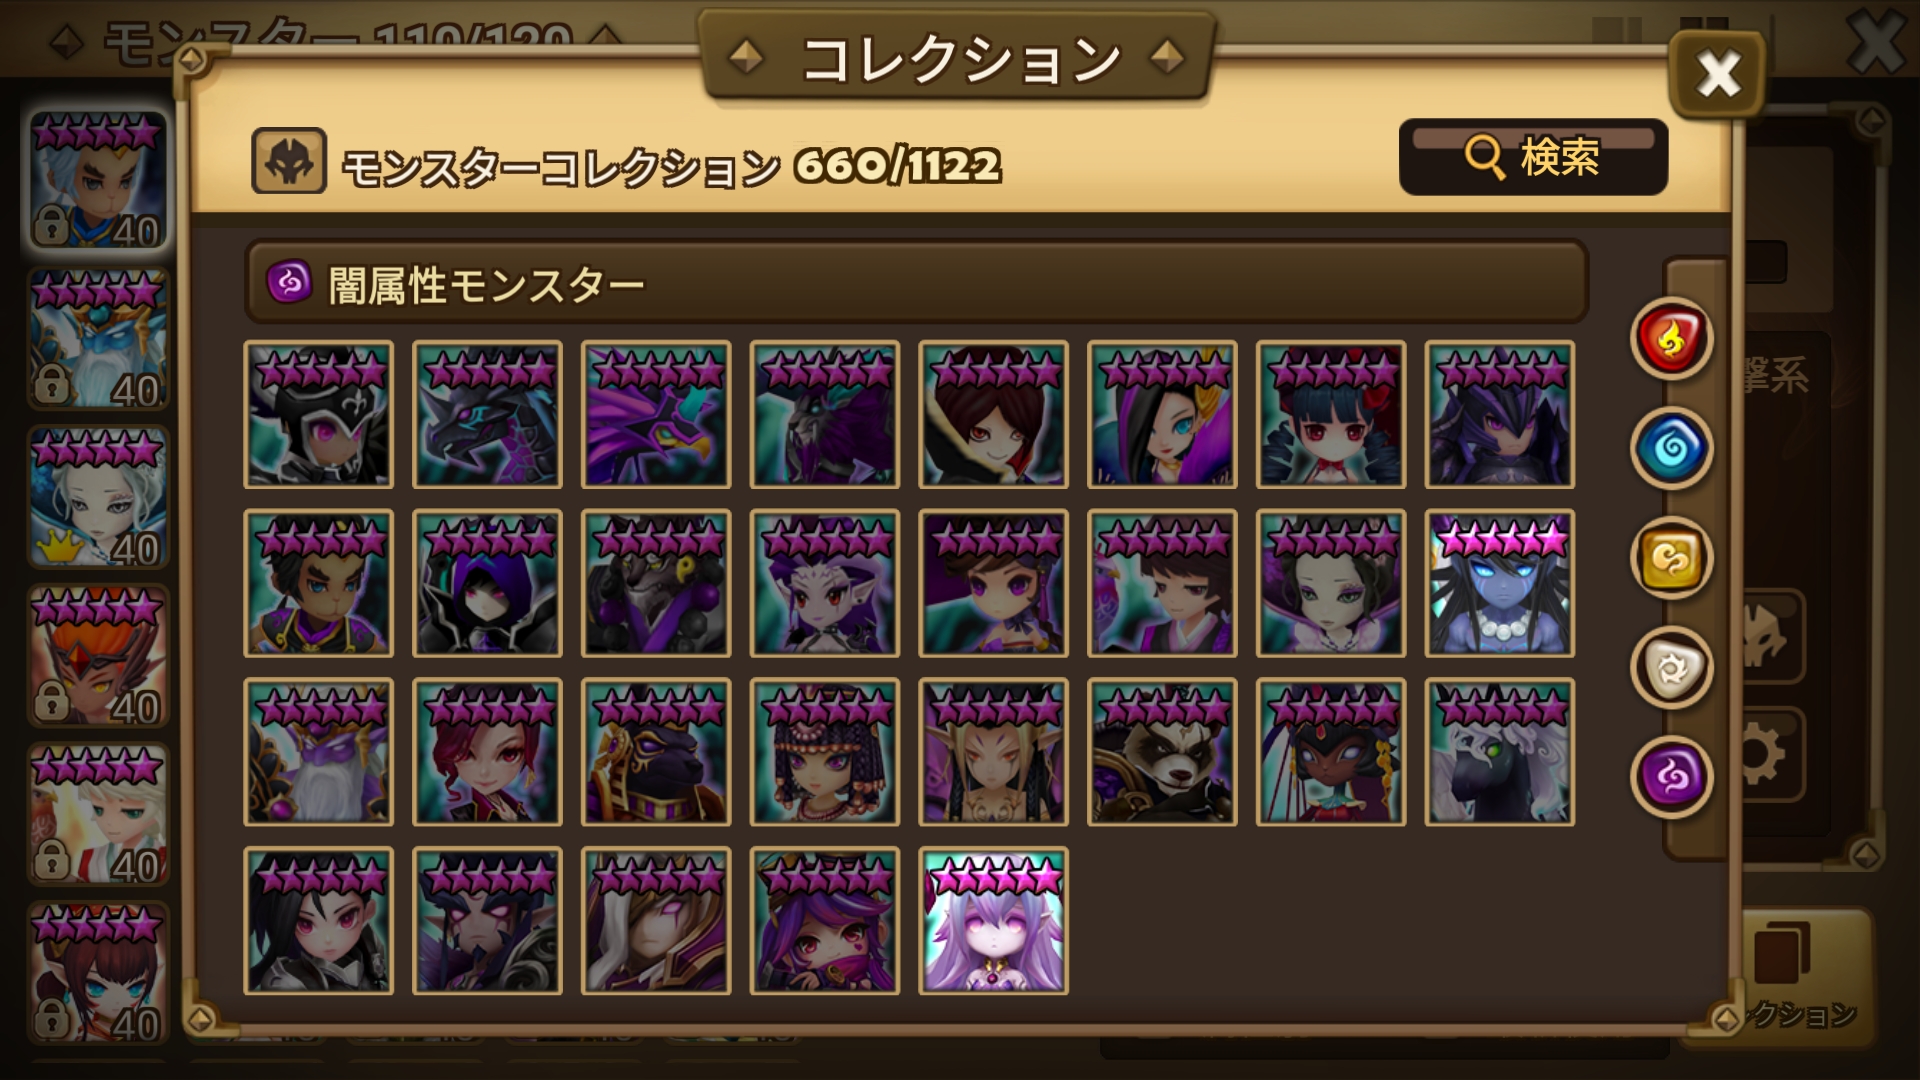Select the wind element filter icon

click(1671, 558)
